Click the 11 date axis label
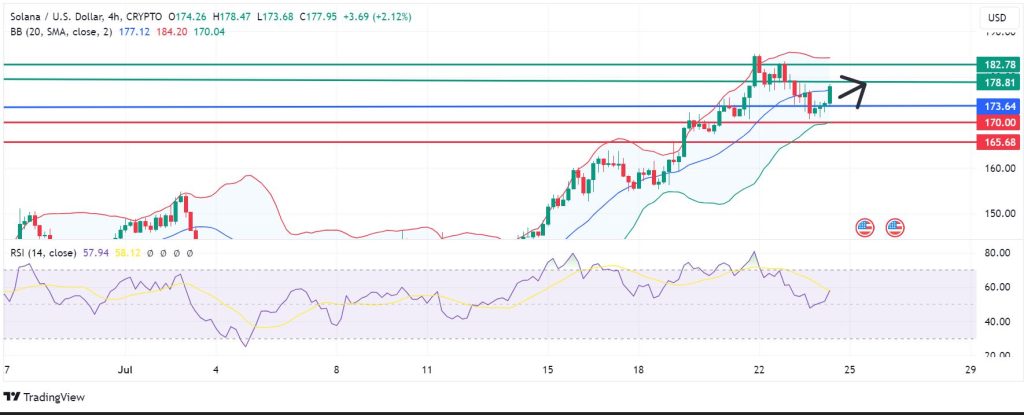Viewport: 1024px width, 415px height. pyautogui.click(x=427, y=369)
